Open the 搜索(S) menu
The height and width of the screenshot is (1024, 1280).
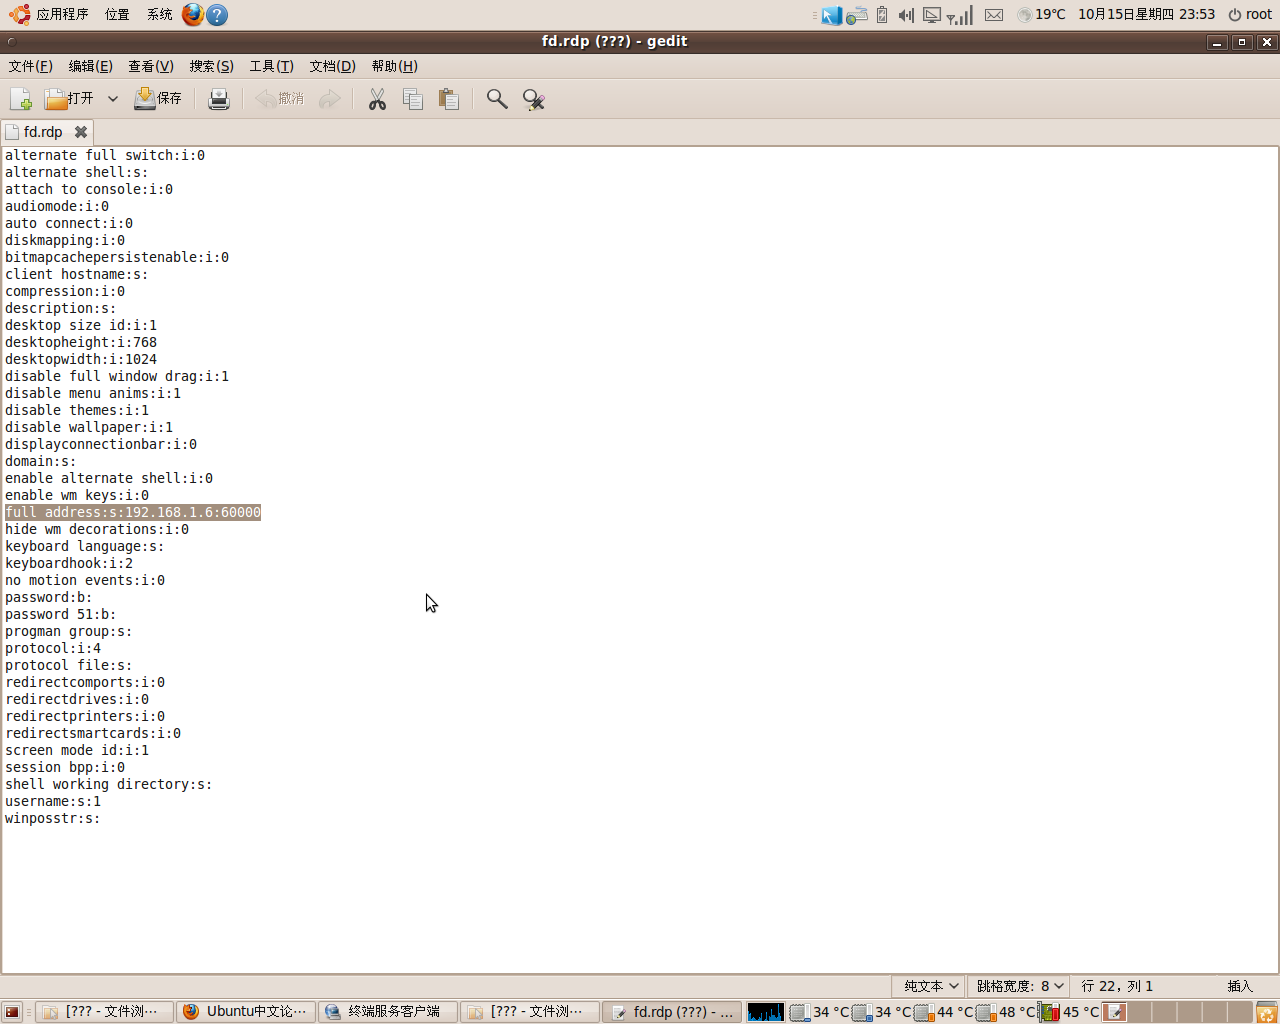point(212,66)
